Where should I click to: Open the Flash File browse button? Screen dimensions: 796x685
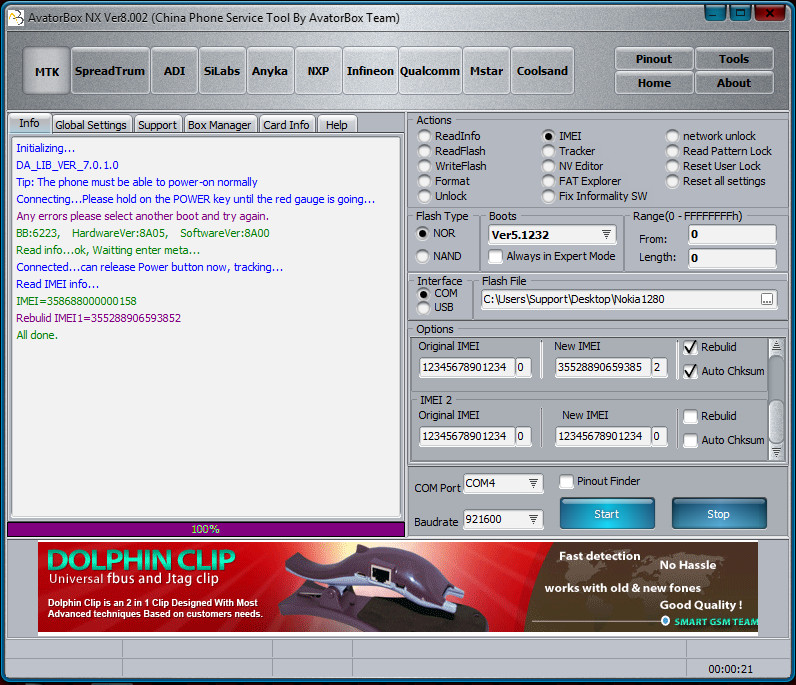point(767,300)
